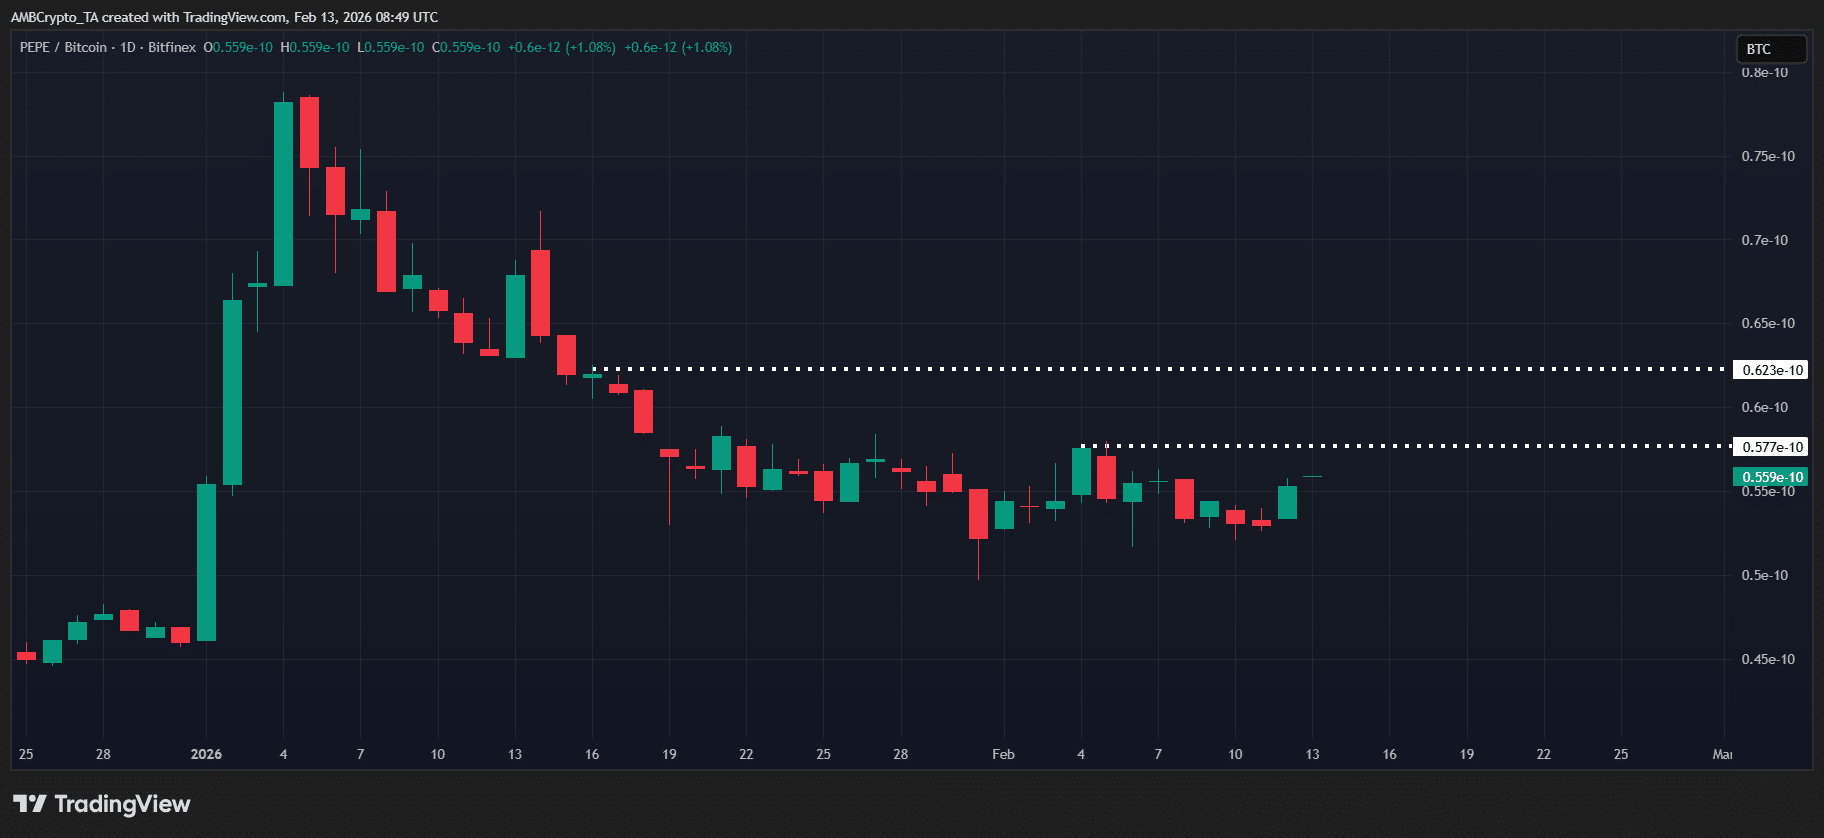Click the 2026 label on time axis
The image size is (1824, 838).
[x=206, y=754]
